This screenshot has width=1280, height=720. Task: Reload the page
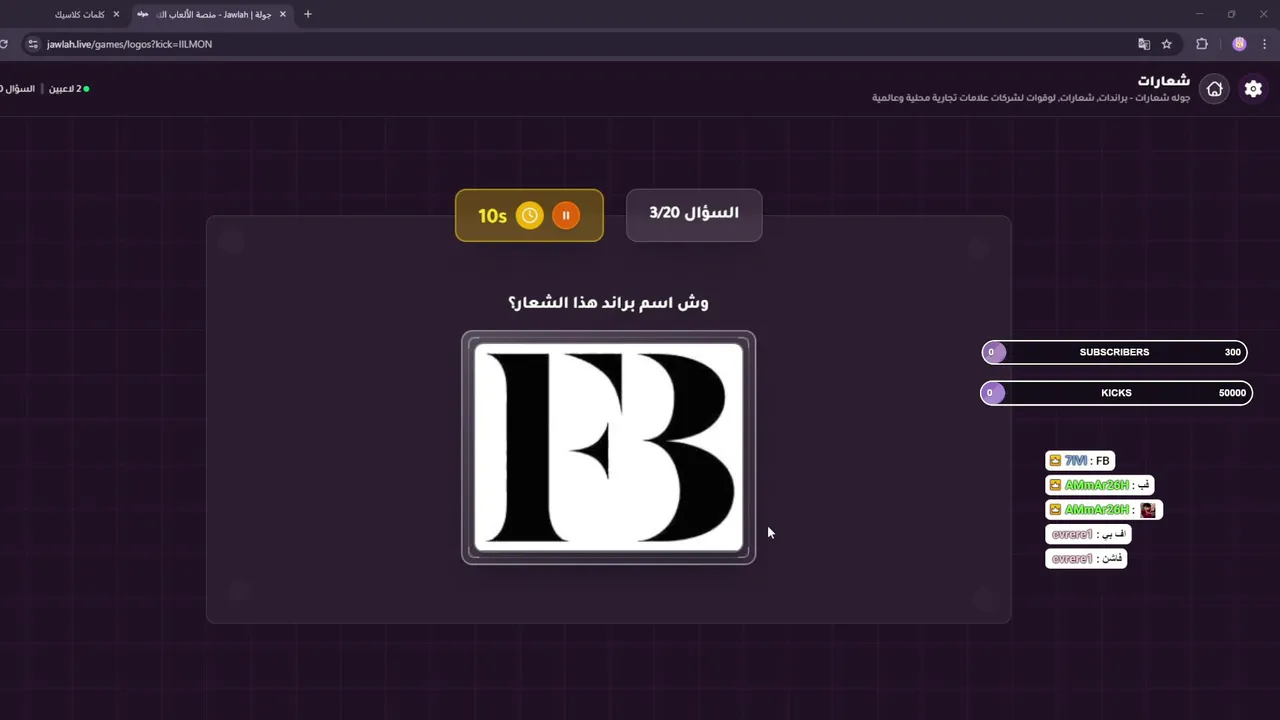pos(4,44)
